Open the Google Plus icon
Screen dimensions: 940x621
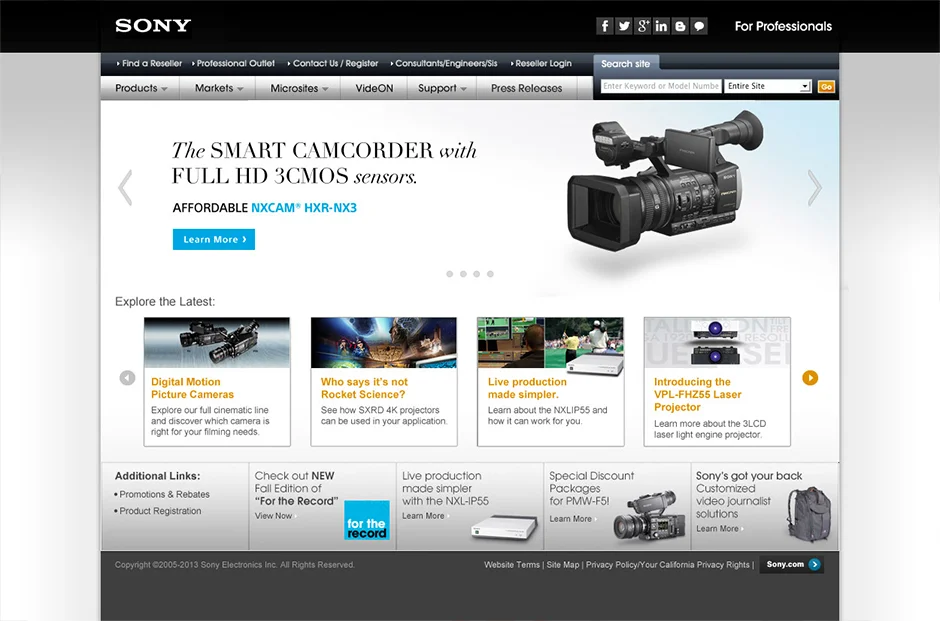[x=643, y=26]
